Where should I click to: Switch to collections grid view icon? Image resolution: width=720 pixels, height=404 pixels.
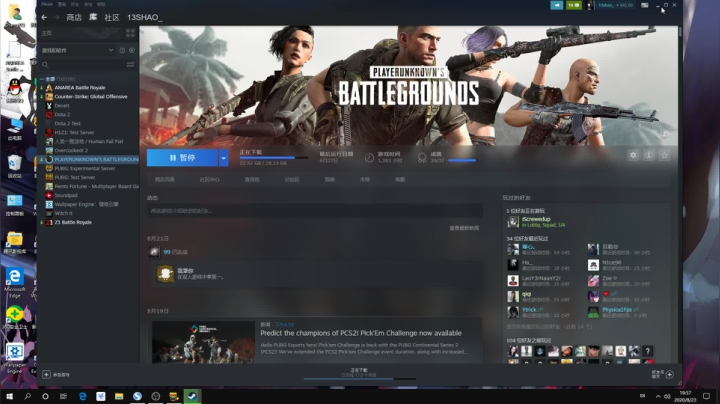tap(130, 33)
